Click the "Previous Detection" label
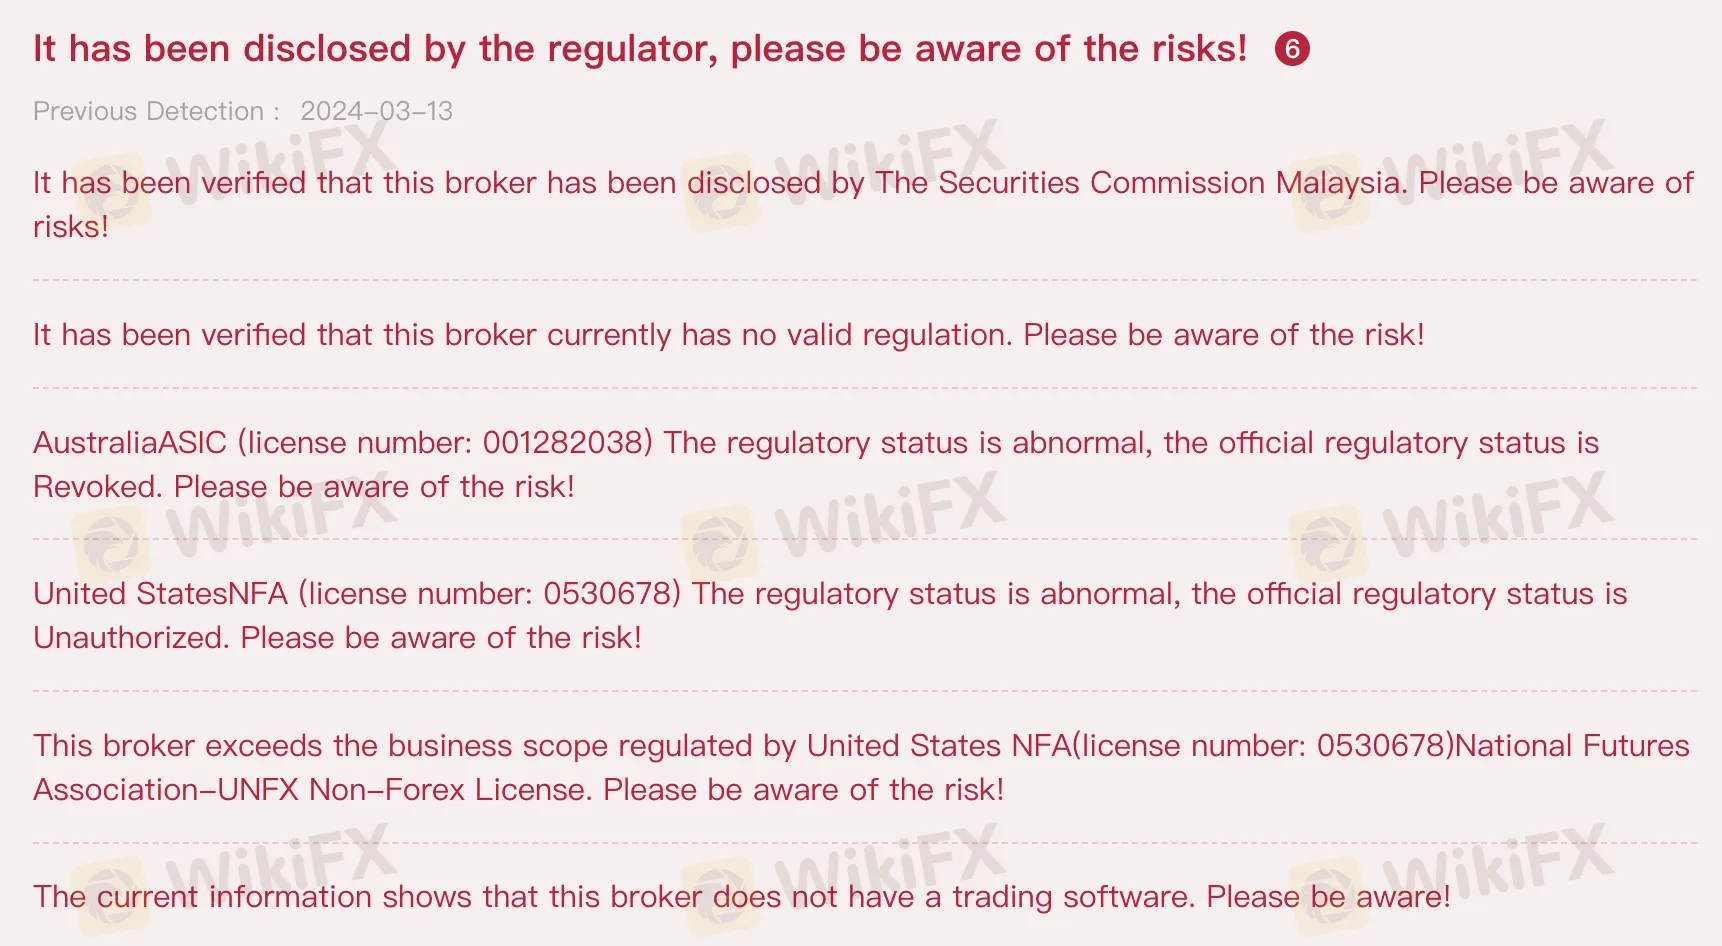 point(148,111)
